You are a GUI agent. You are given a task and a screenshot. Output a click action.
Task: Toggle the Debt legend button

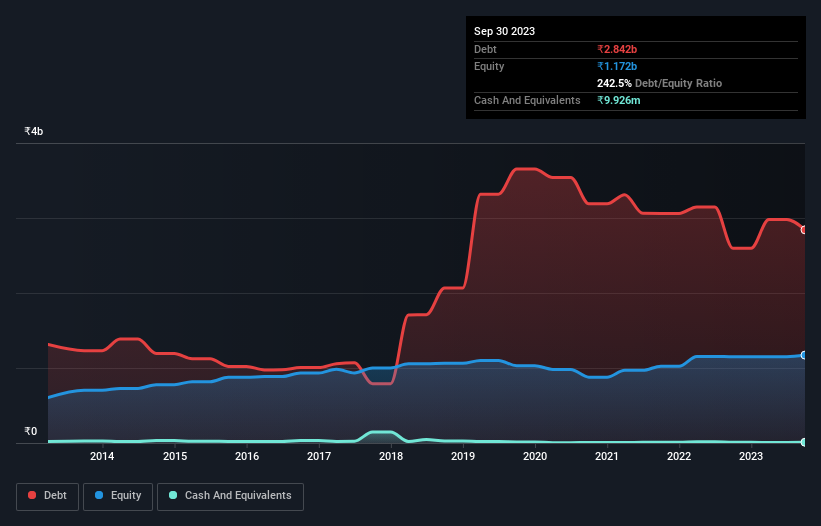click(x=48, y=496)
